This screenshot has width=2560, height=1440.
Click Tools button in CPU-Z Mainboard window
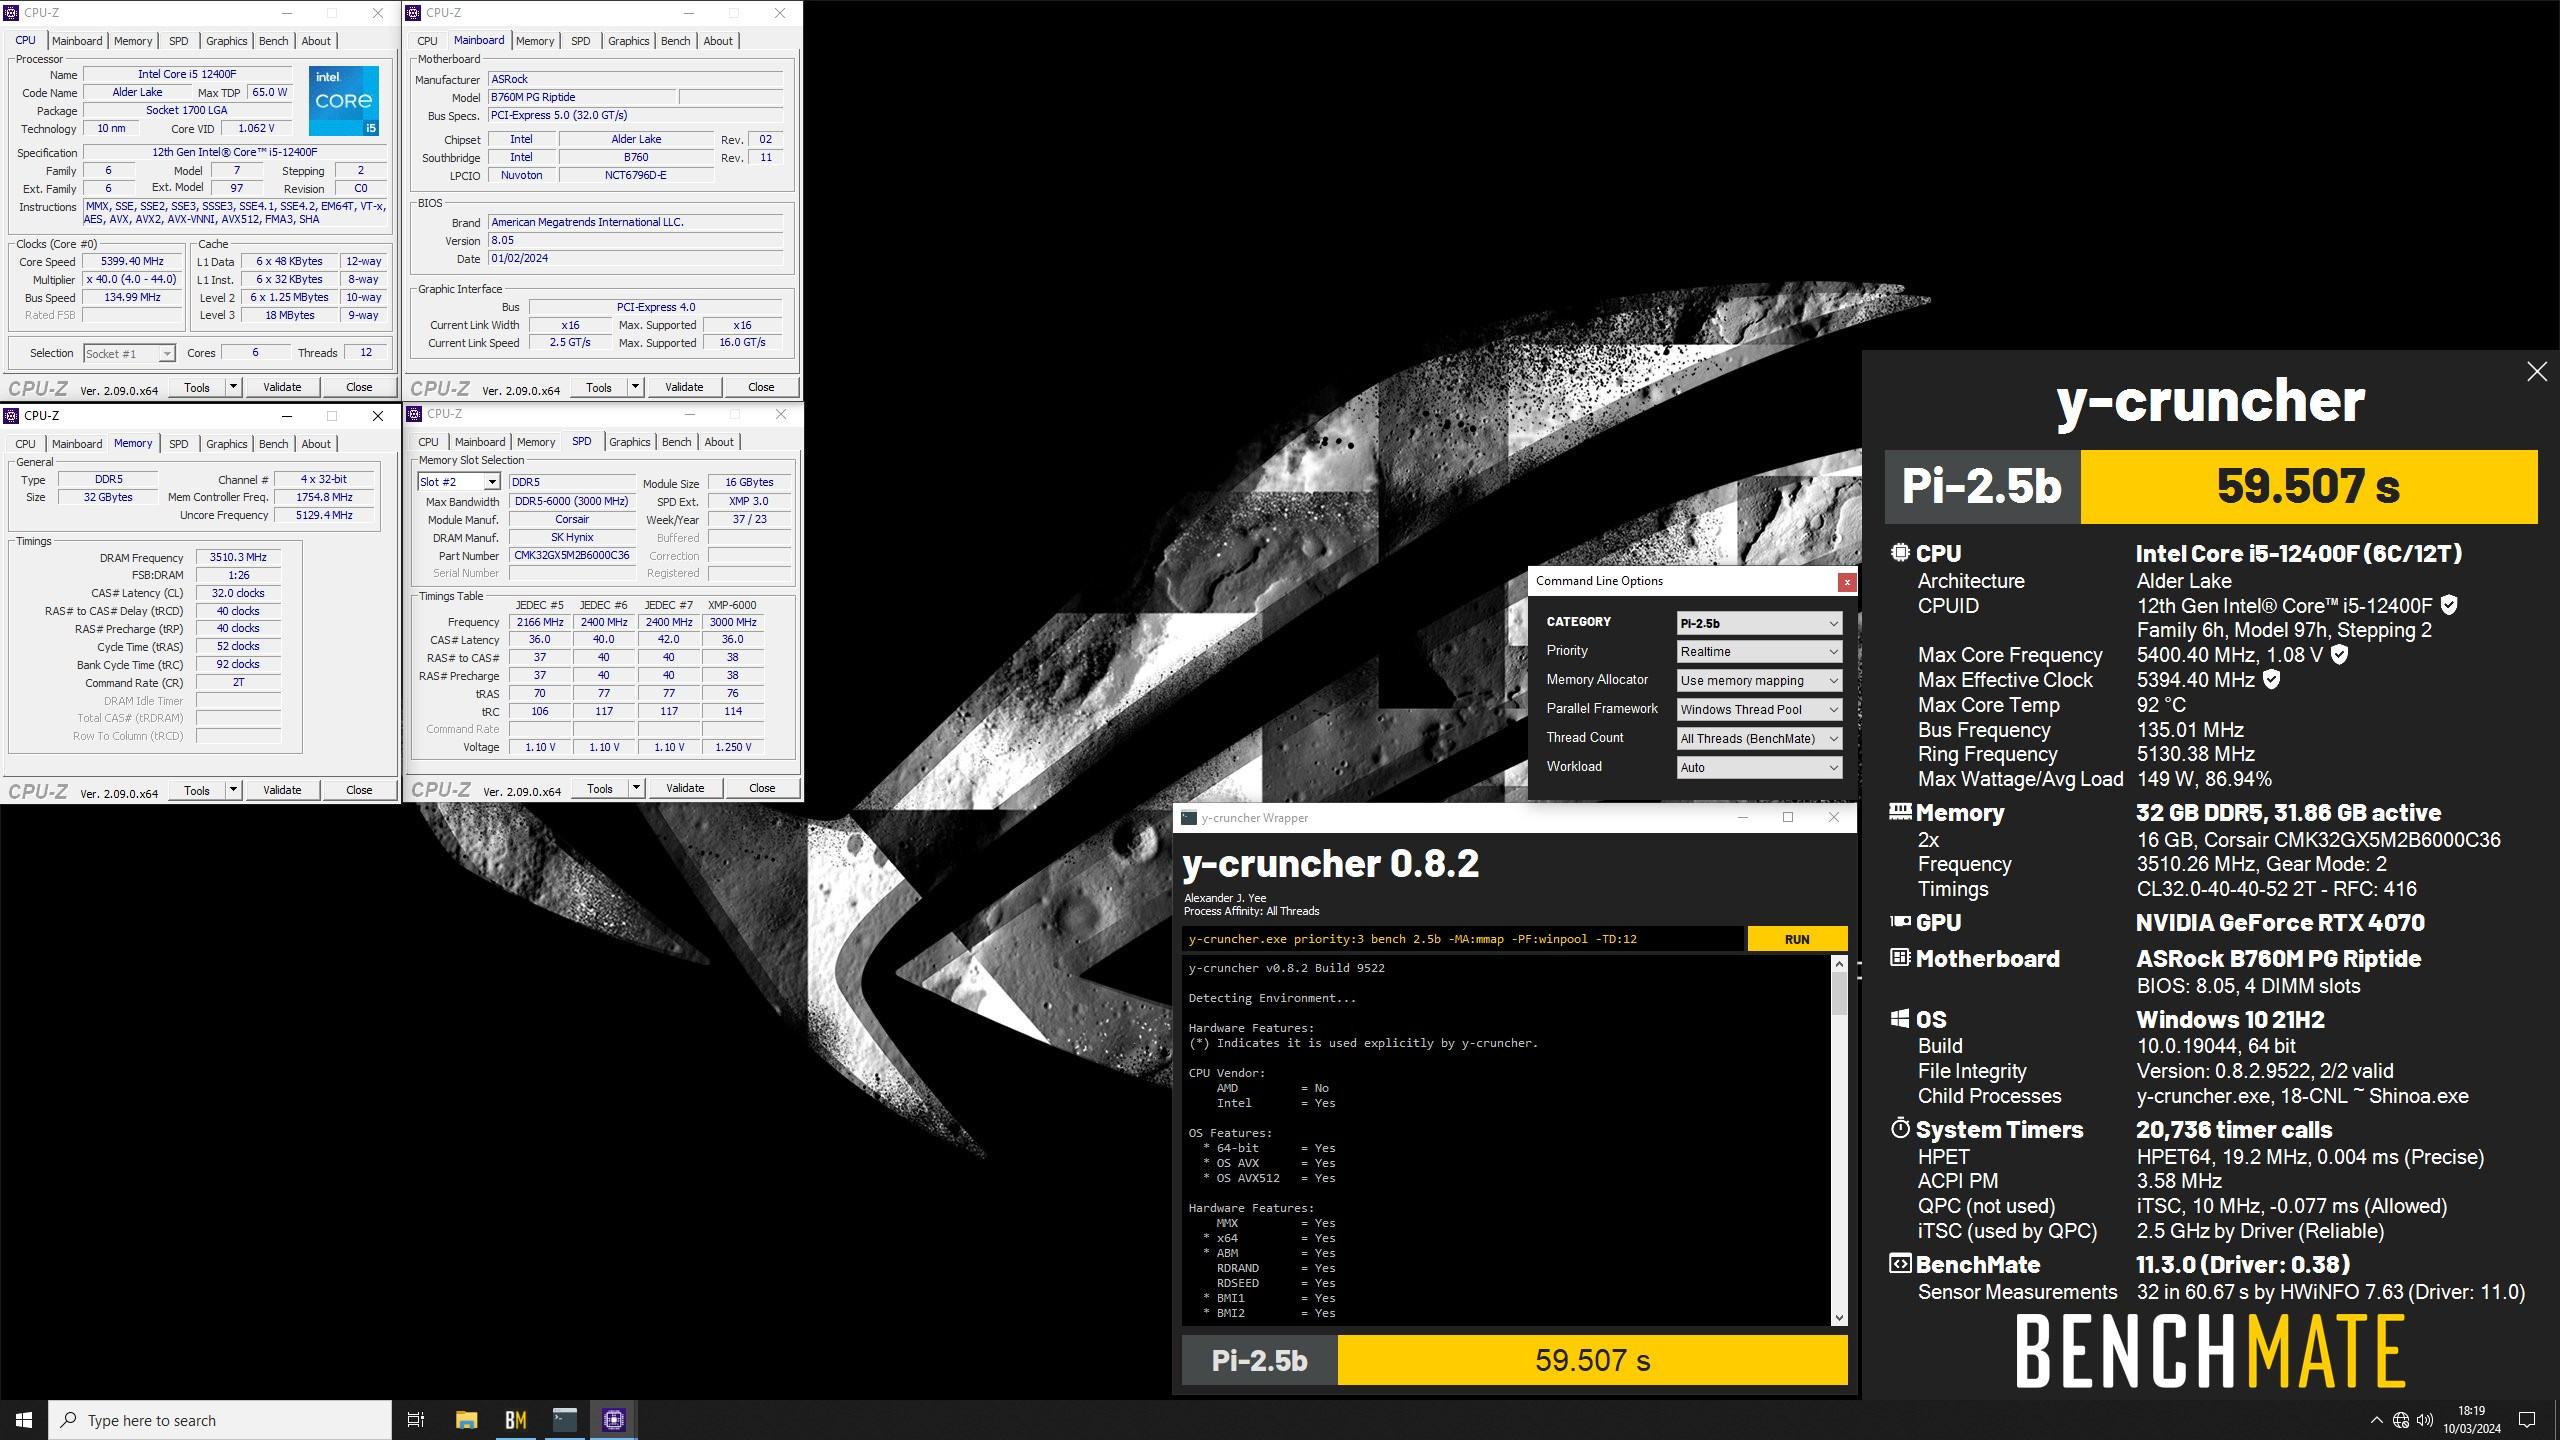coord(599,387)
